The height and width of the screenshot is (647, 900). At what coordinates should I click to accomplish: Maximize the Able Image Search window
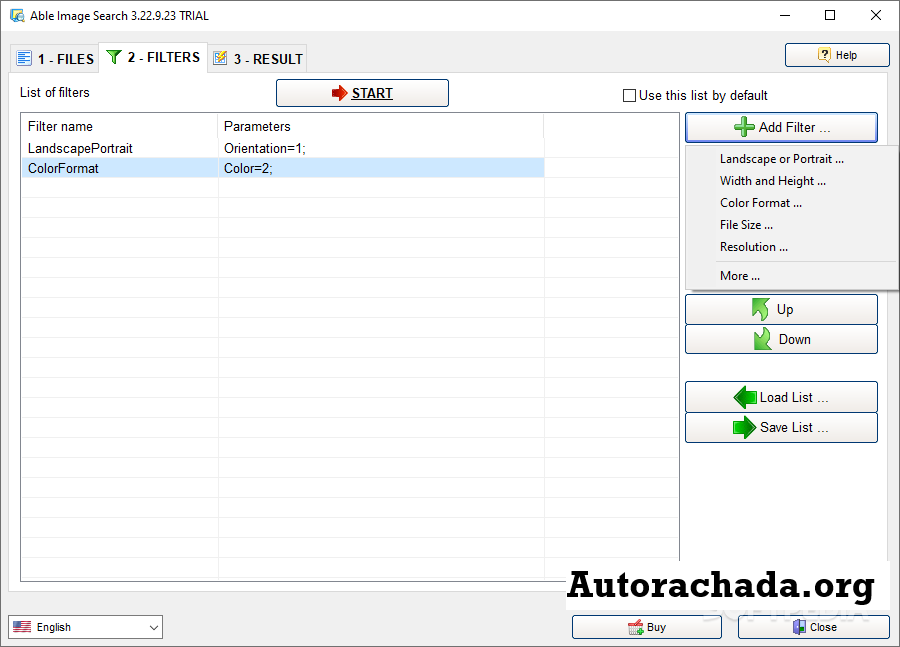(x=830, y=16)
